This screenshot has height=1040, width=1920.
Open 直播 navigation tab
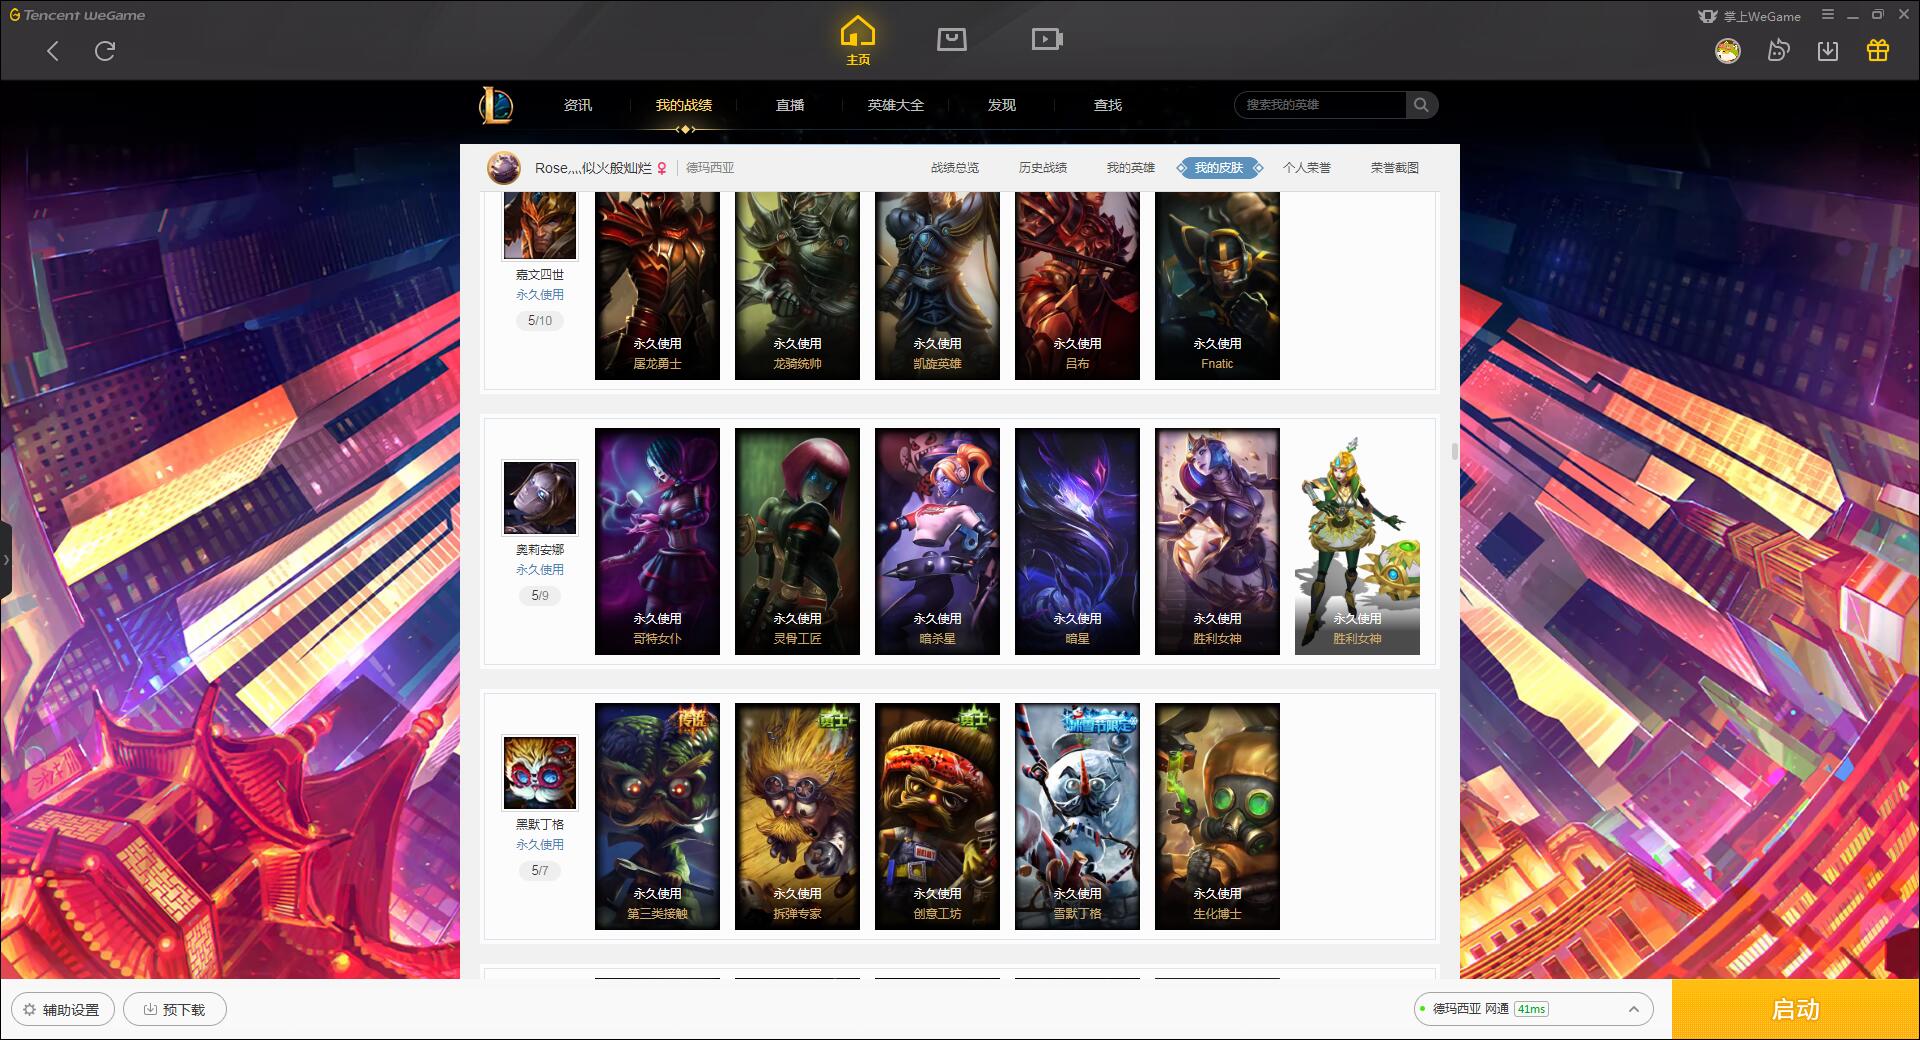790,105
